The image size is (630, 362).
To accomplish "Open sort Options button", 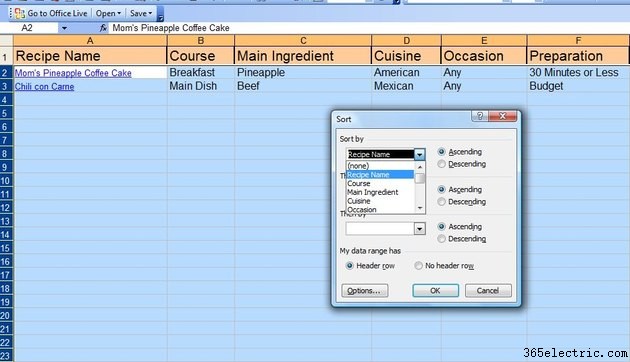I will pos(365,290).
